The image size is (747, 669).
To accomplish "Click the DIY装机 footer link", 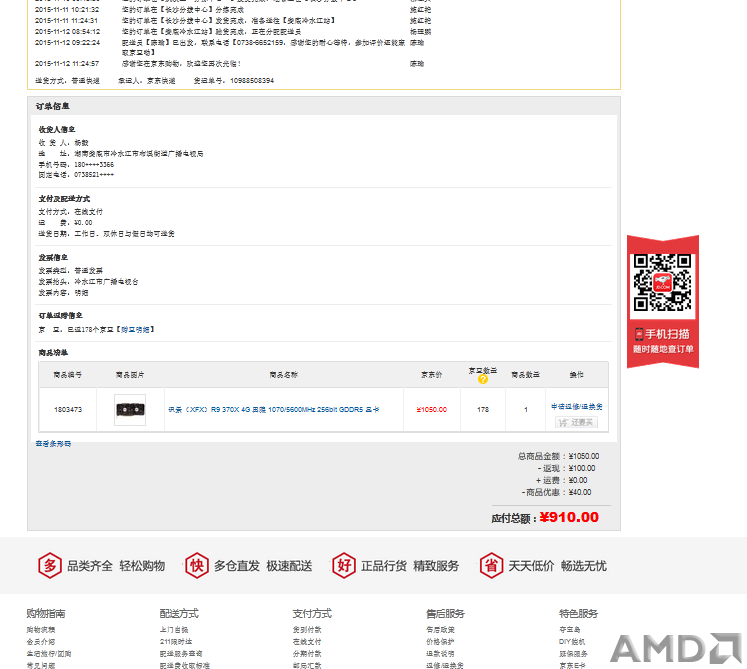I will pyautogui.click(x=572, y=642).
